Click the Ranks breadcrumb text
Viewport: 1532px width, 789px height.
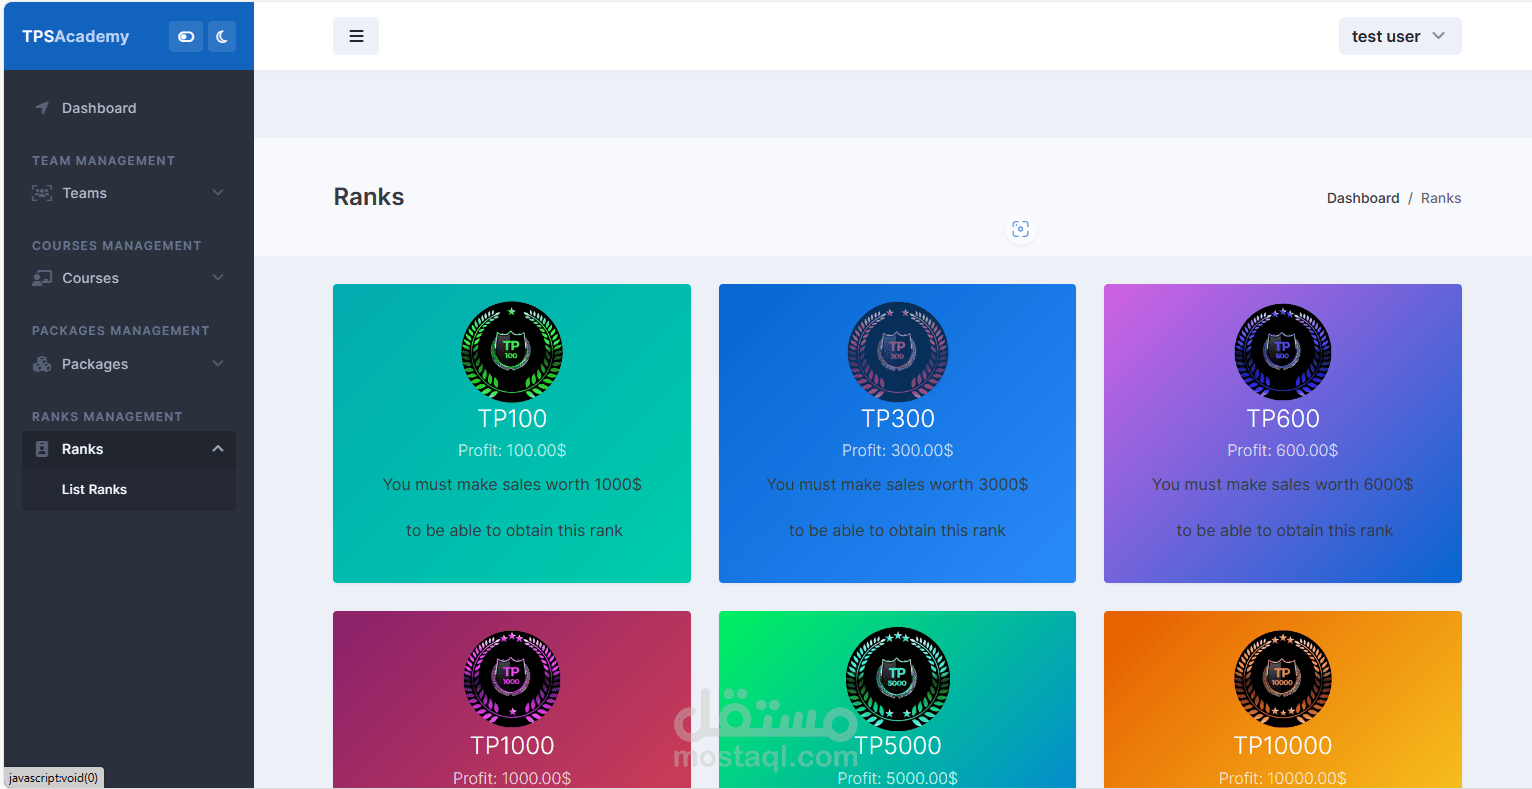pos(1441,198)
